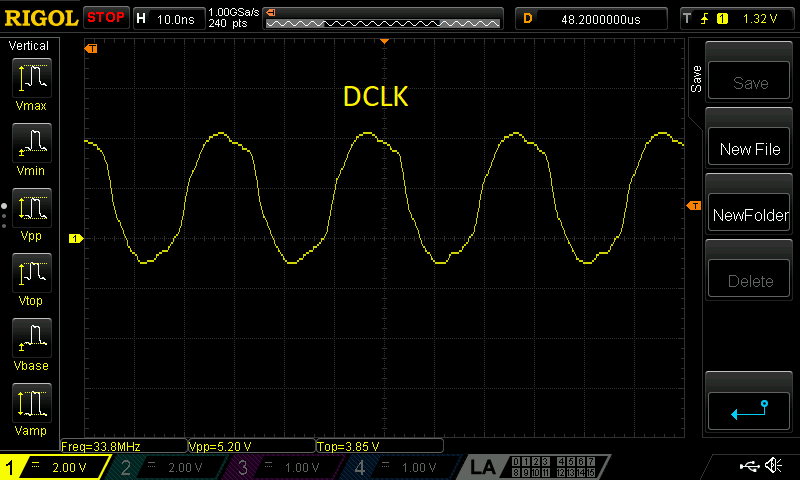This screenshot has height=480, width=800.
Task: Click the H 10.0ns timebase field
Action: [169, 19]
